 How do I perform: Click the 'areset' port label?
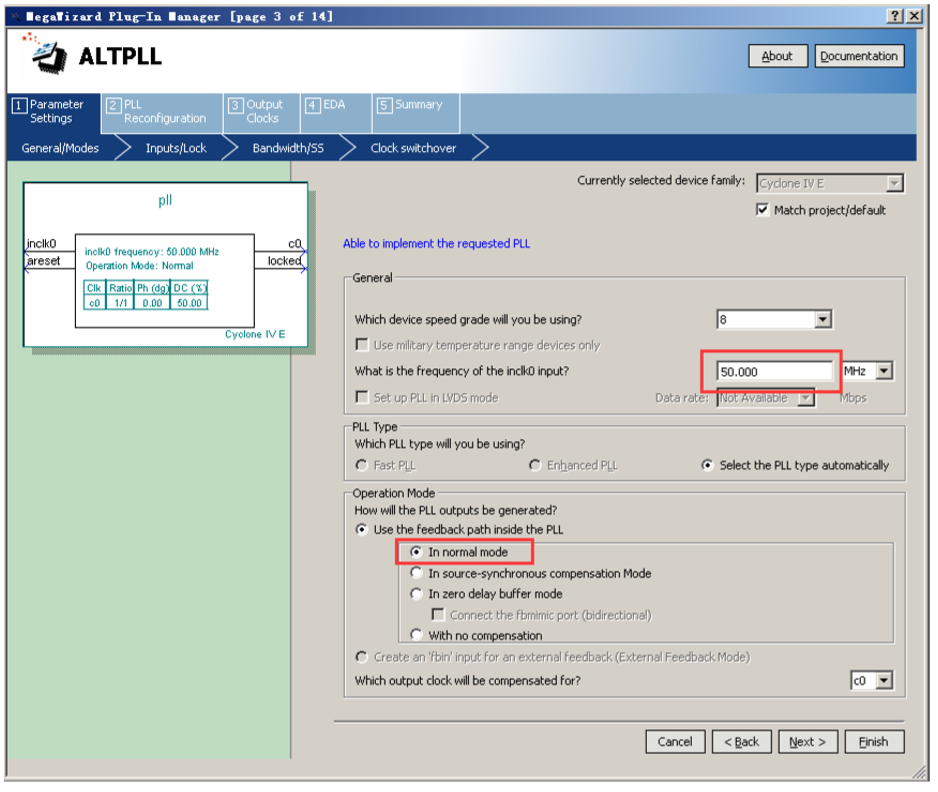pos(44,261)
